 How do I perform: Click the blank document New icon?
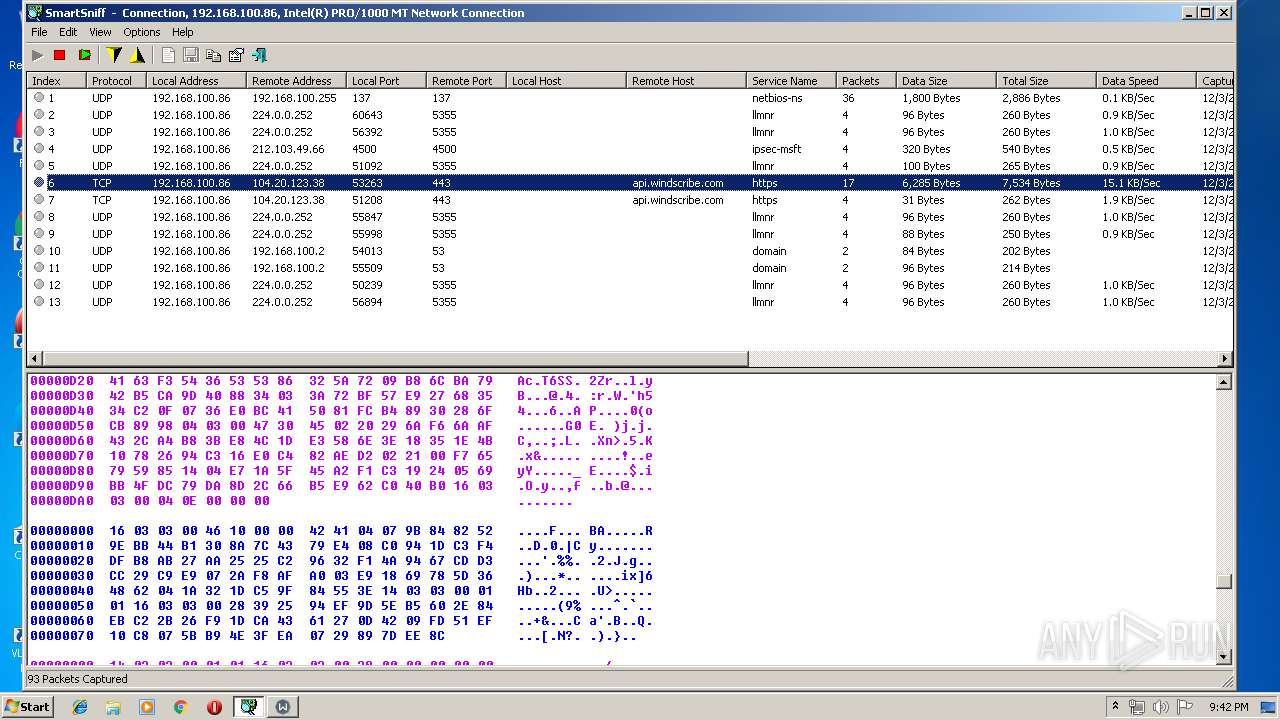point(168,55)
